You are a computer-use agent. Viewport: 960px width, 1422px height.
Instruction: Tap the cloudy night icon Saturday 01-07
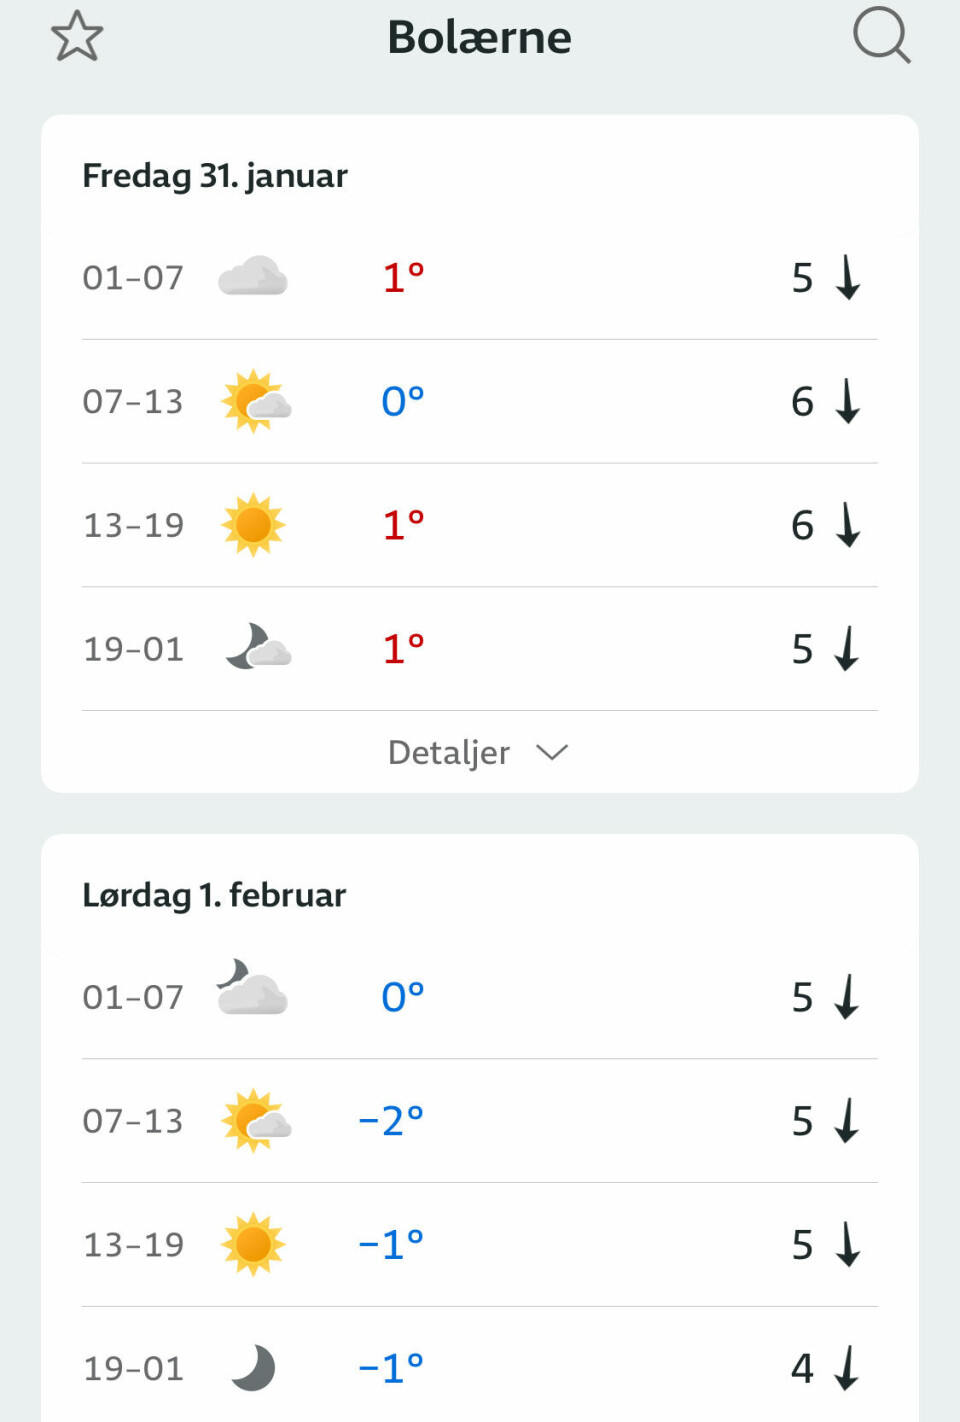click(252, 989)
